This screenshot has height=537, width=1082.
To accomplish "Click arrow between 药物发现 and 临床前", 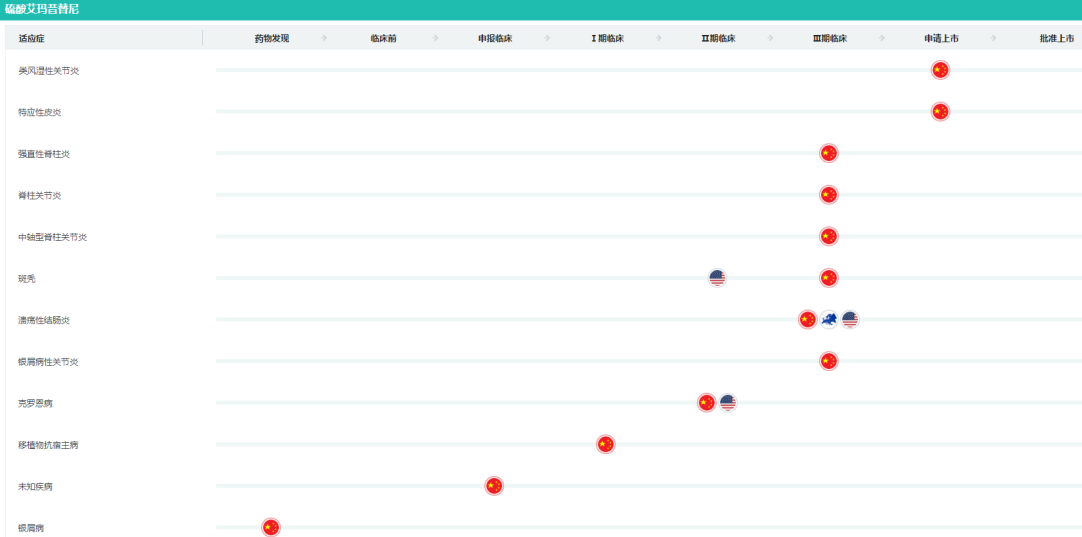I will [324, 38].
